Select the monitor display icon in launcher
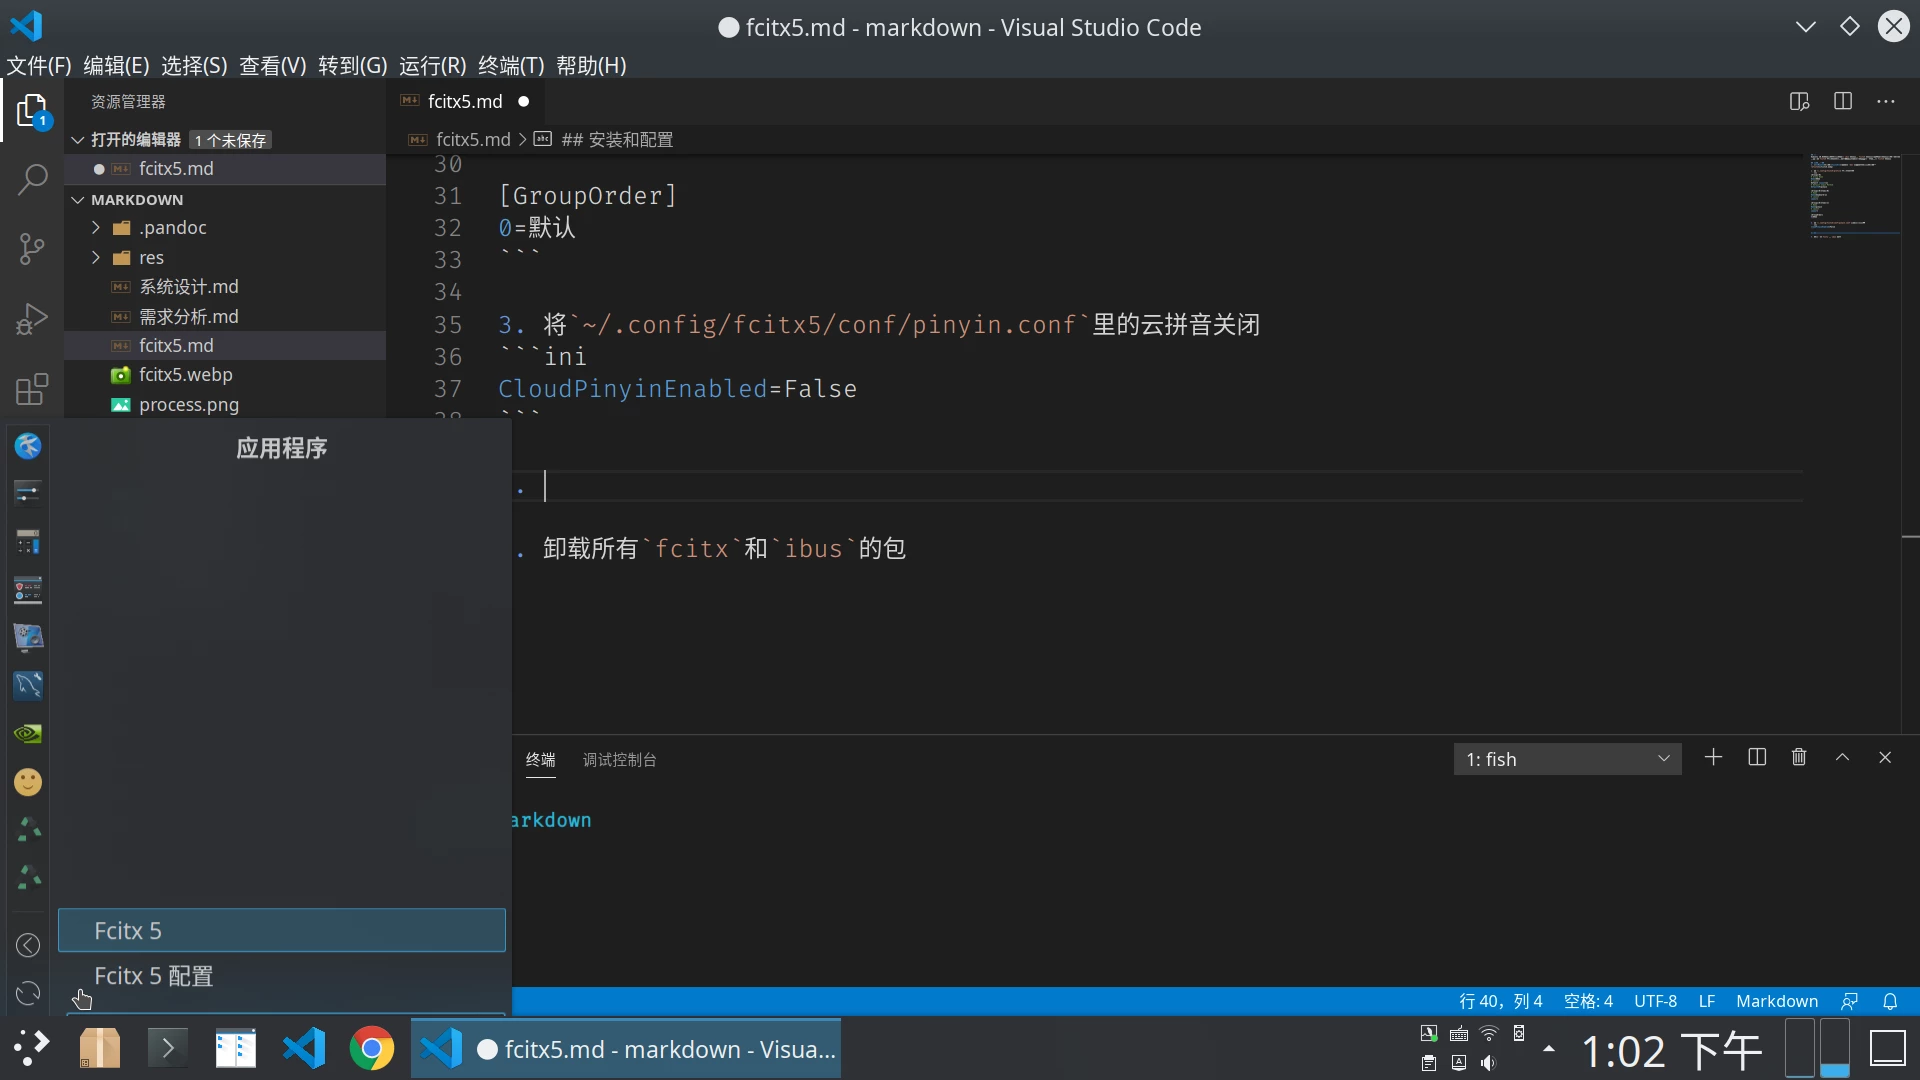Viewport: 1920px width, 1080px height. coord(28,637)
